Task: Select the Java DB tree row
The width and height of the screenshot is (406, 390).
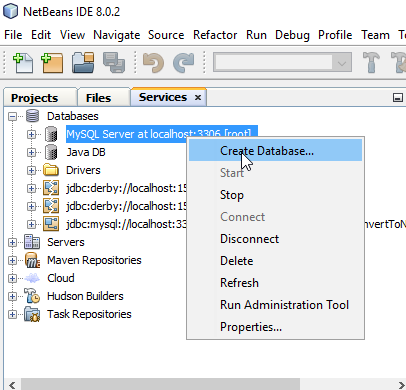Action: point(86,152)
